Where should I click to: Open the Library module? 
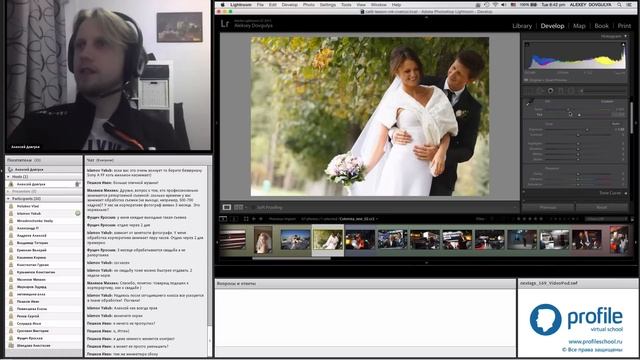[522, 26]
